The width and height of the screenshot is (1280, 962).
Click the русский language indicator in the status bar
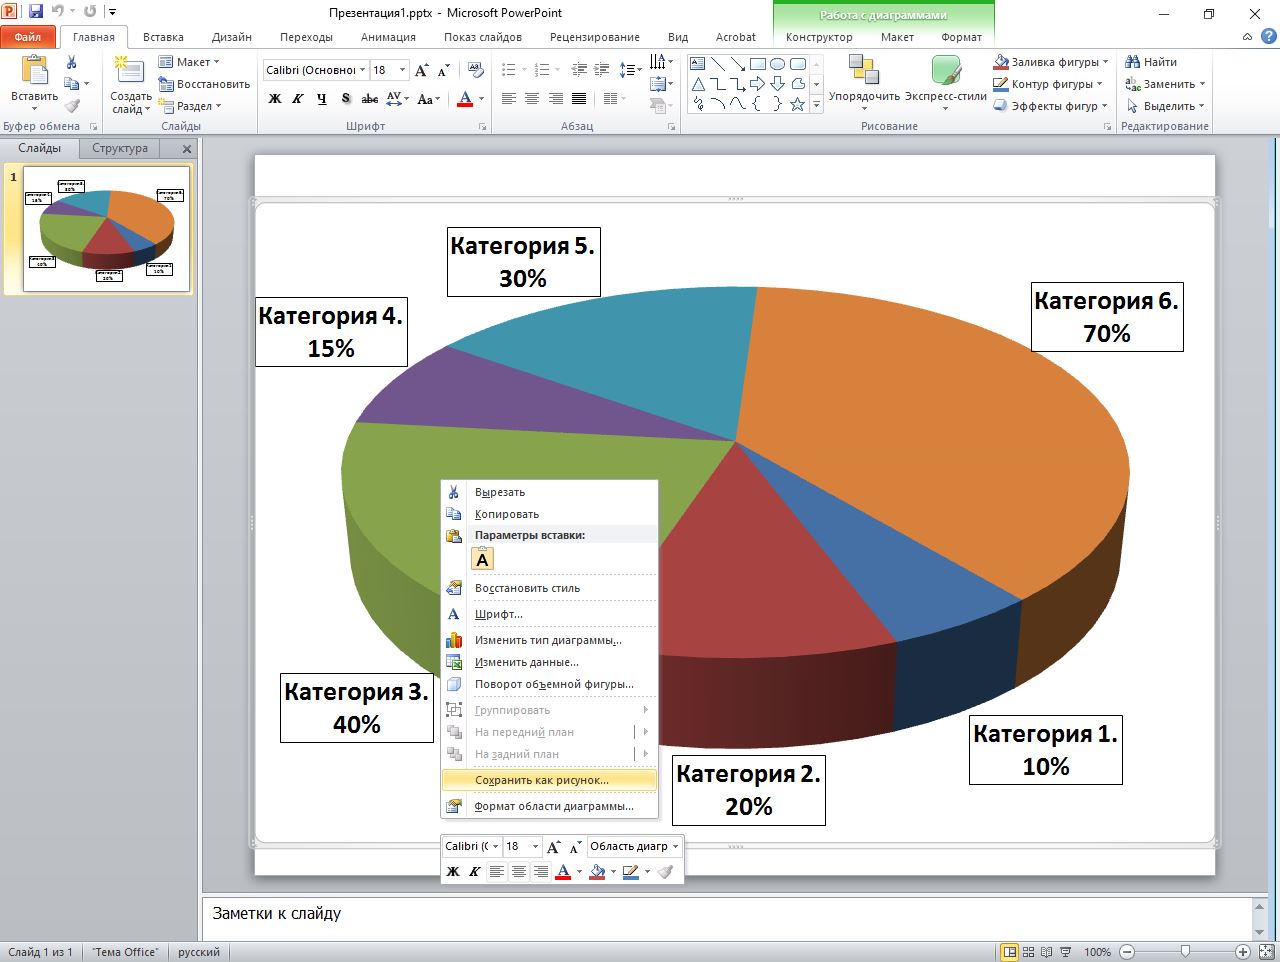(199, 952)
